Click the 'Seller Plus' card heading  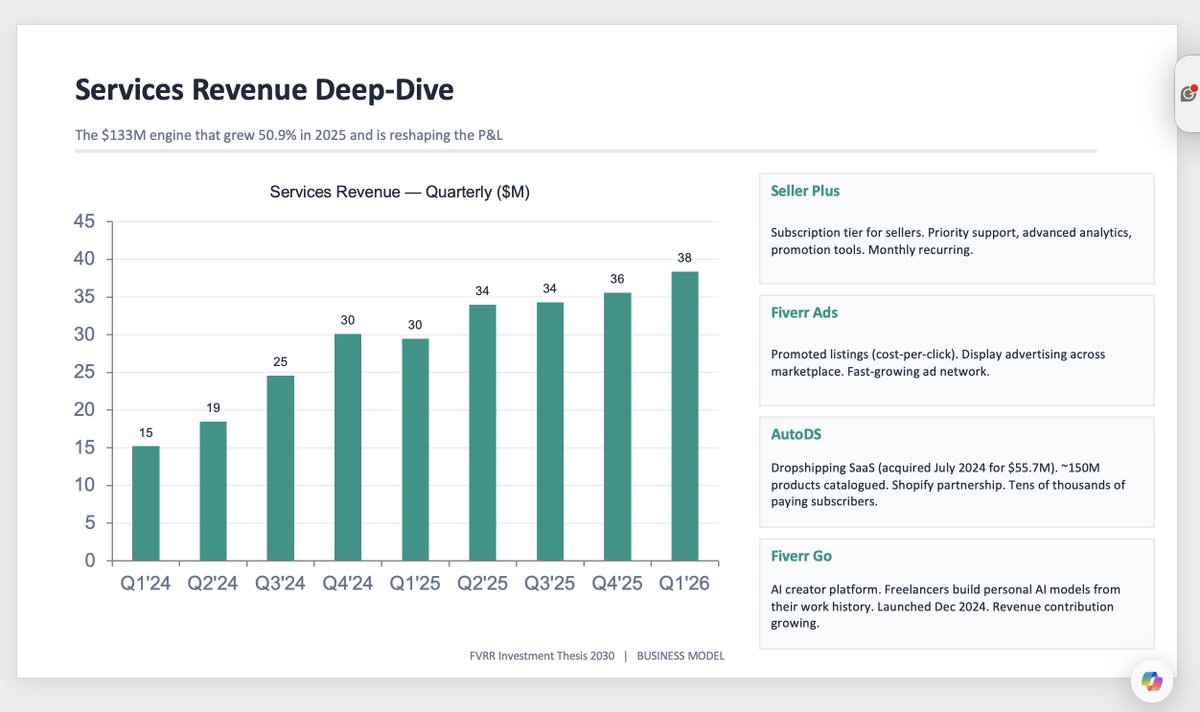pyautogui.click(x=805, y=190)
